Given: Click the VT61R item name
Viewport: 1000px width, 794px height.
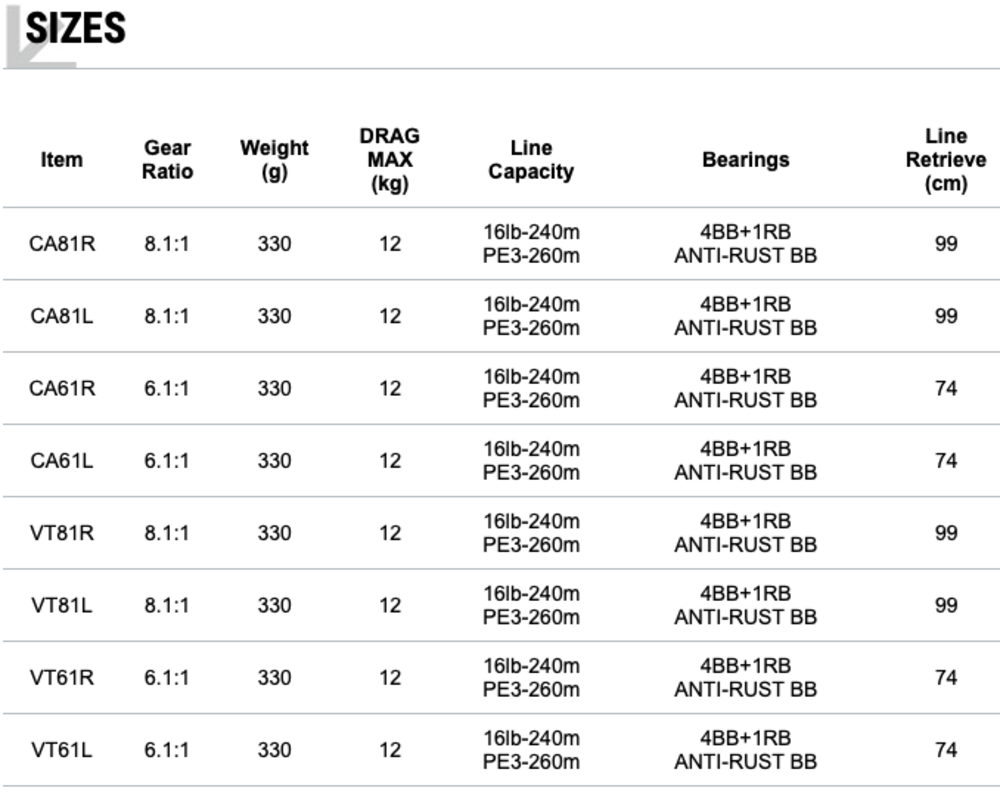Looking at the screenshot, I should (x=62, y=678).
